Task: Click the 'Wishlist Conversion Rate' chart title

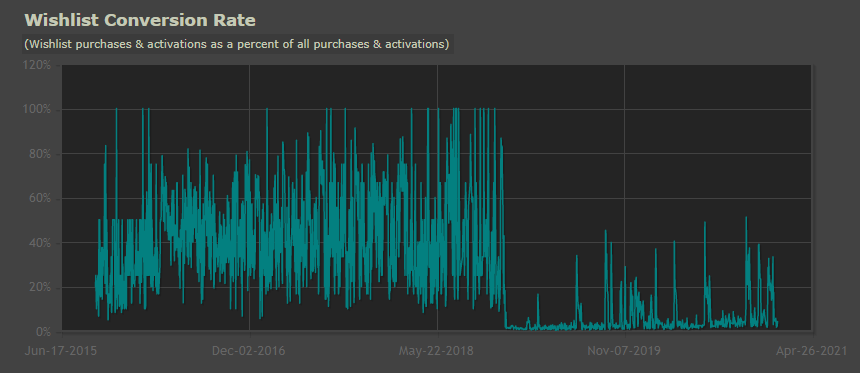Action: (140, 20)
